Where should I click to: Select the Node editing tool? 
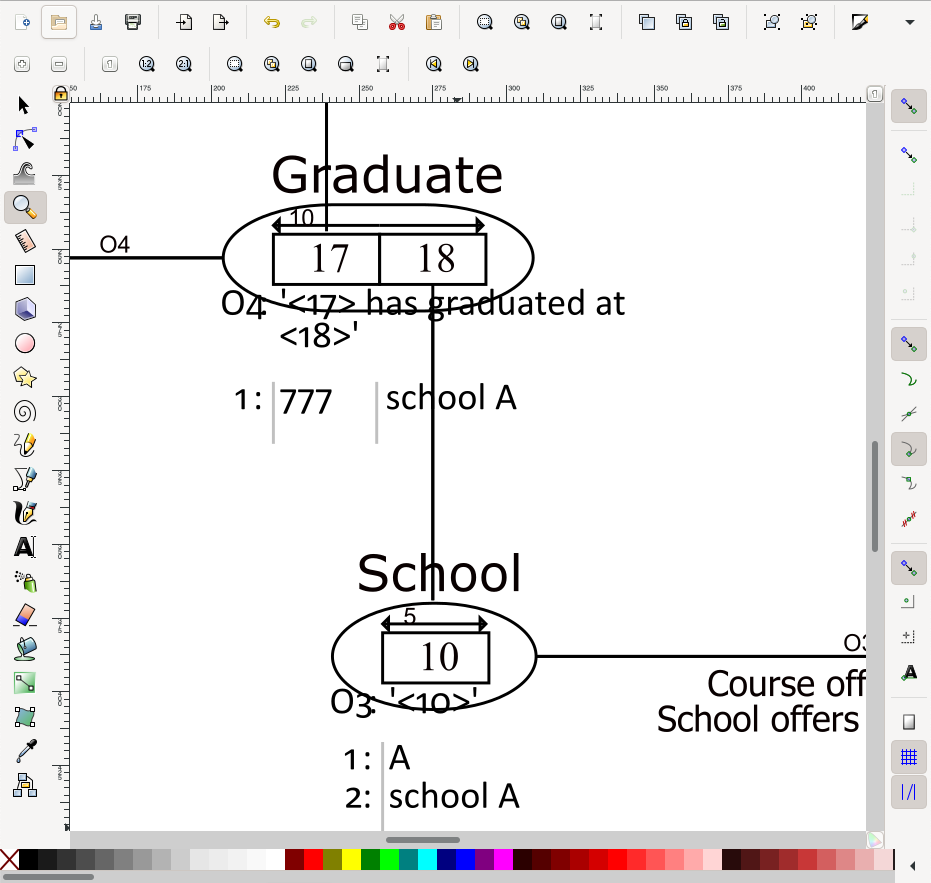[25, 139]
